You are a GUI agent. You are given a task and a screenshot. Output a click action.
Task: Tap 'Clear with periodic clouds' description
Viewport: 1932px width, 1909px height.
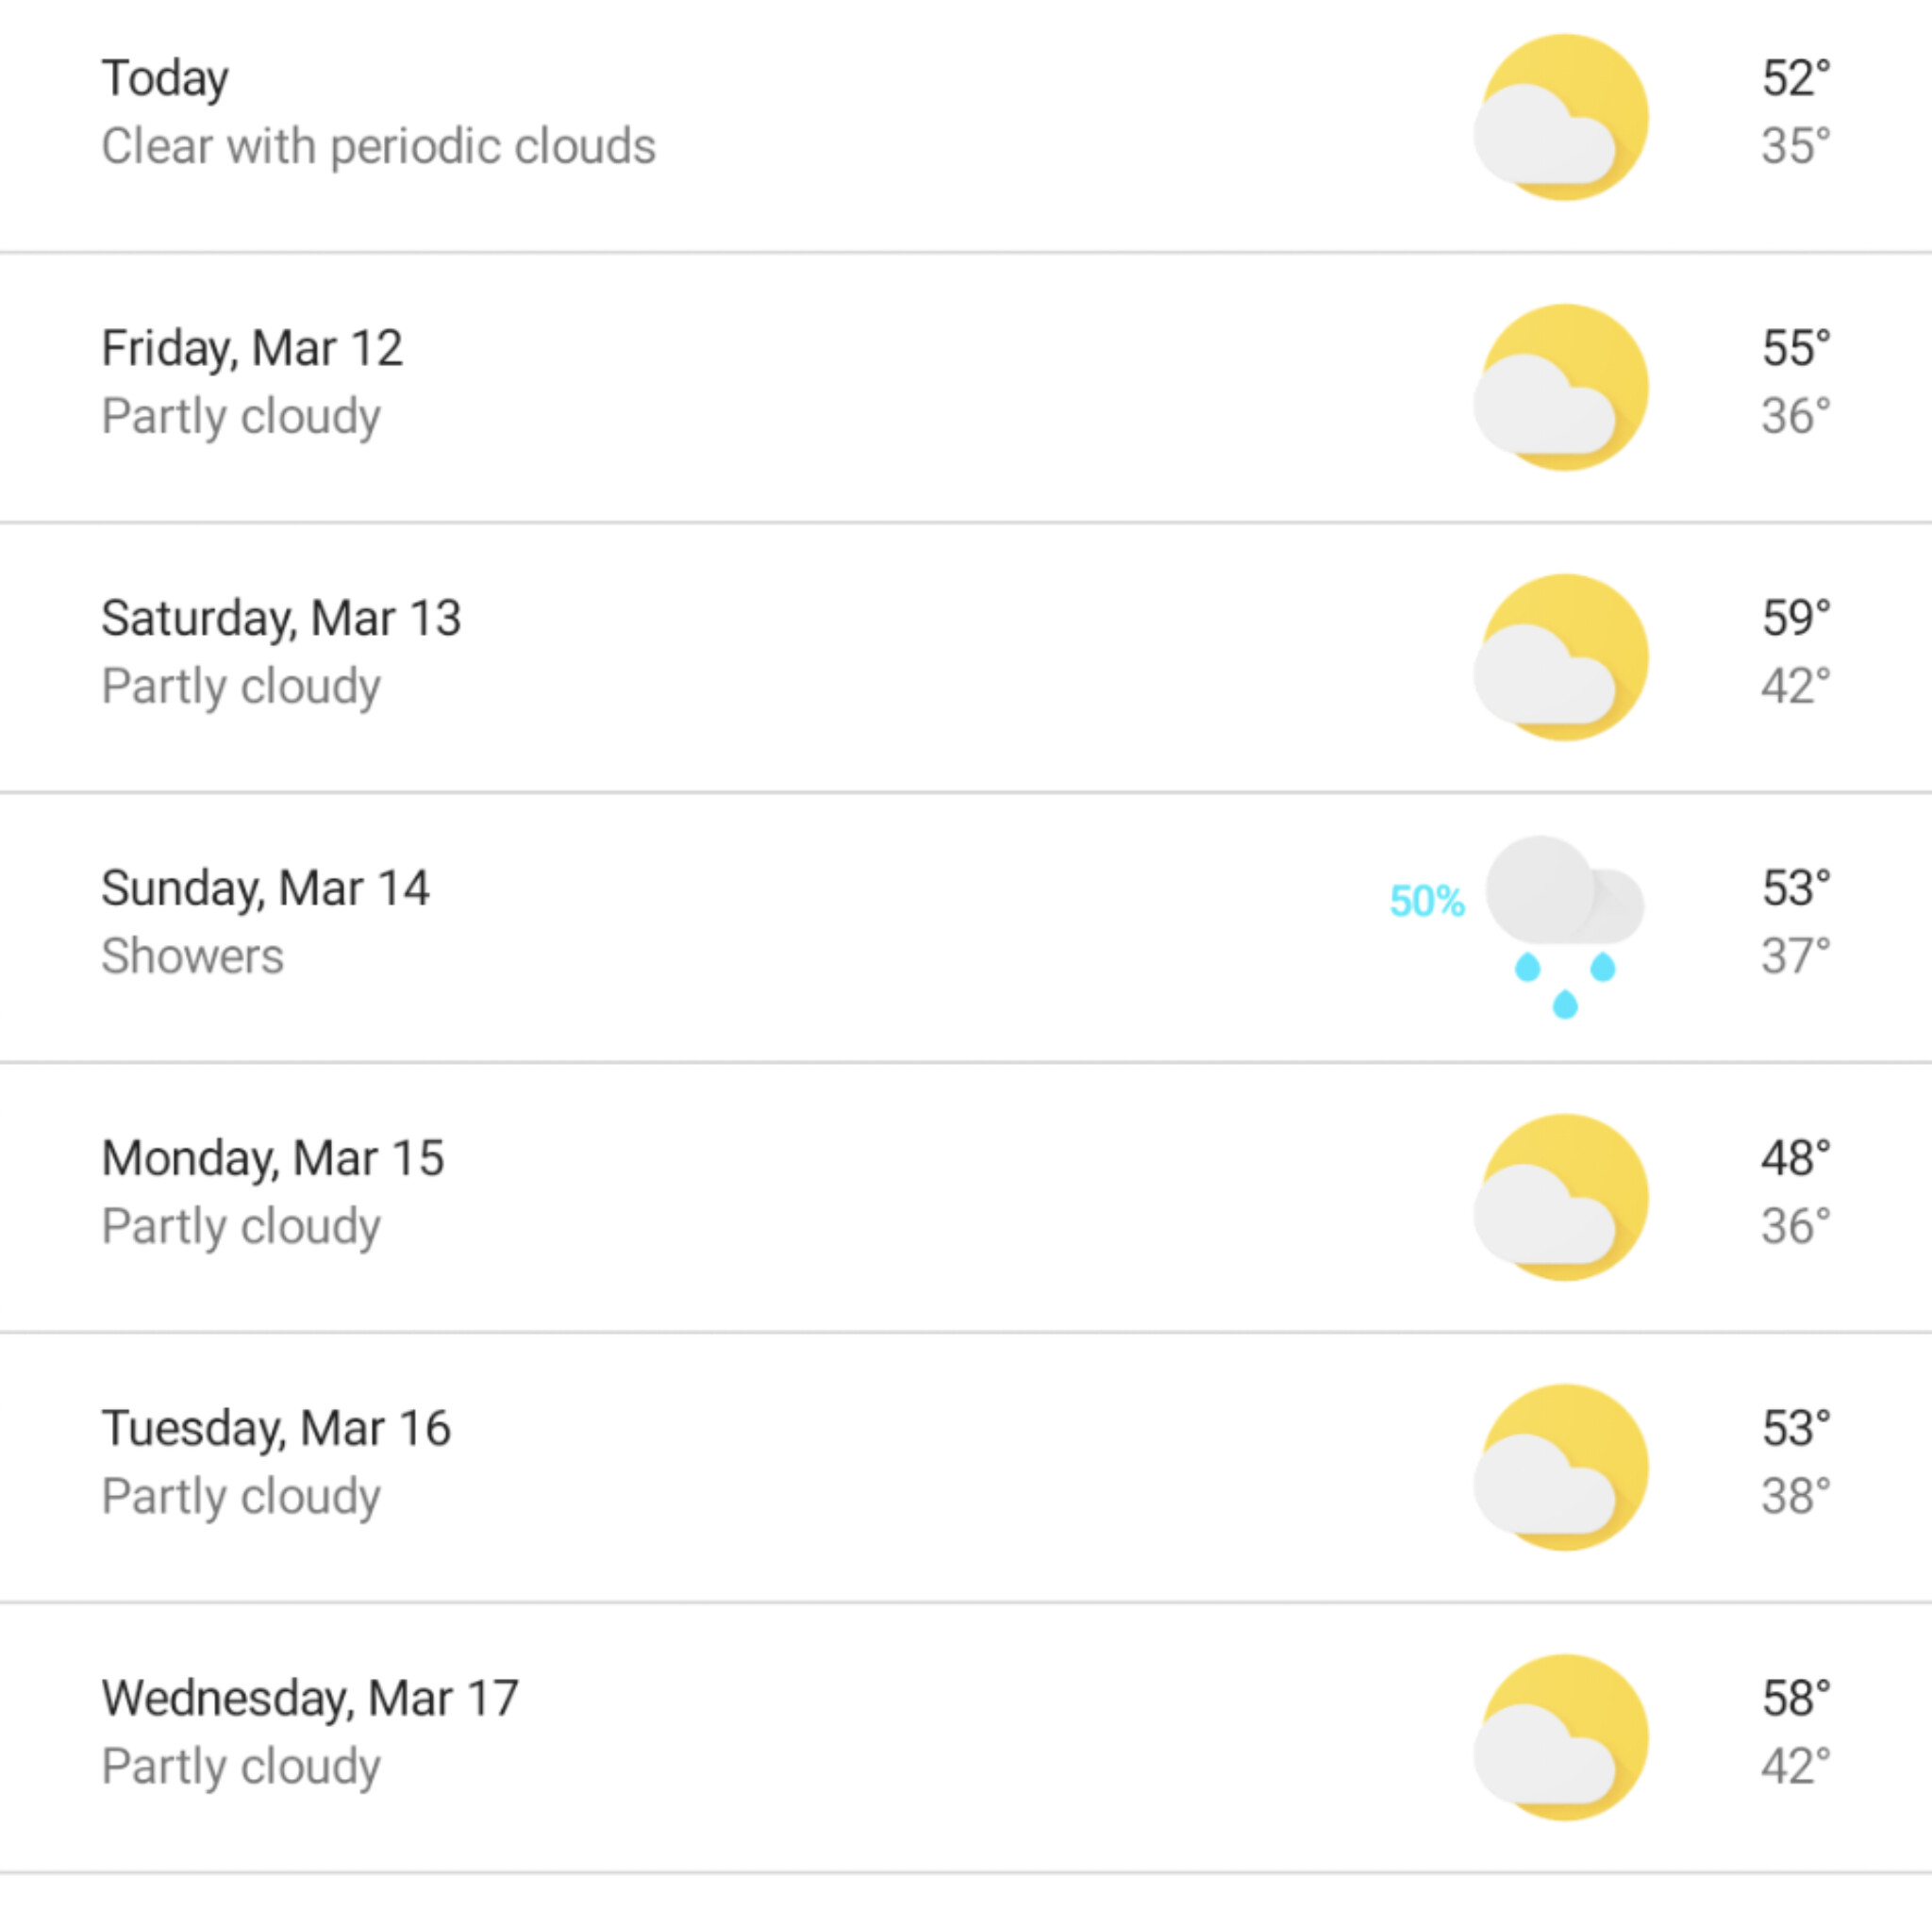[x=378, y=147]
